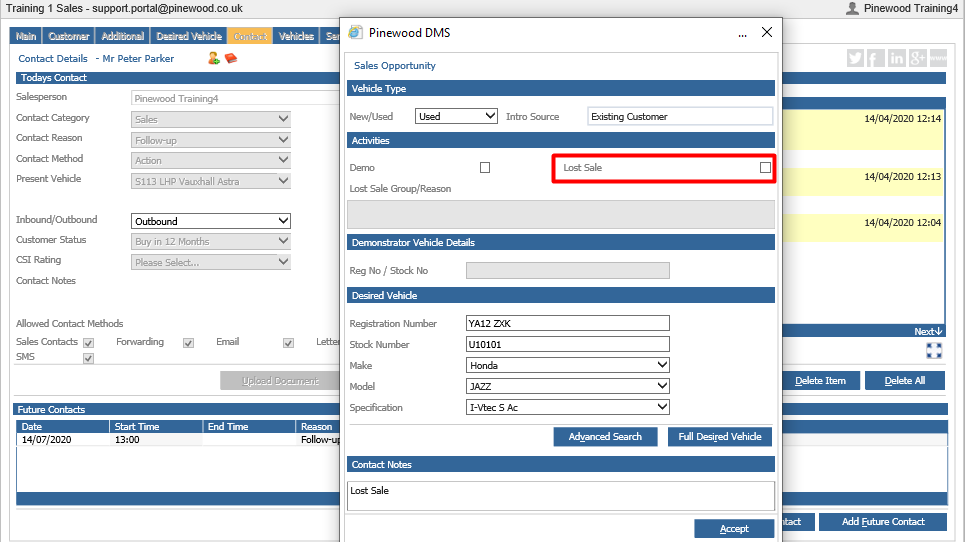The height and width of the screenshot is (542, 965).
Task: Open the CSI Rating dropdown
Action: [210, 261]
